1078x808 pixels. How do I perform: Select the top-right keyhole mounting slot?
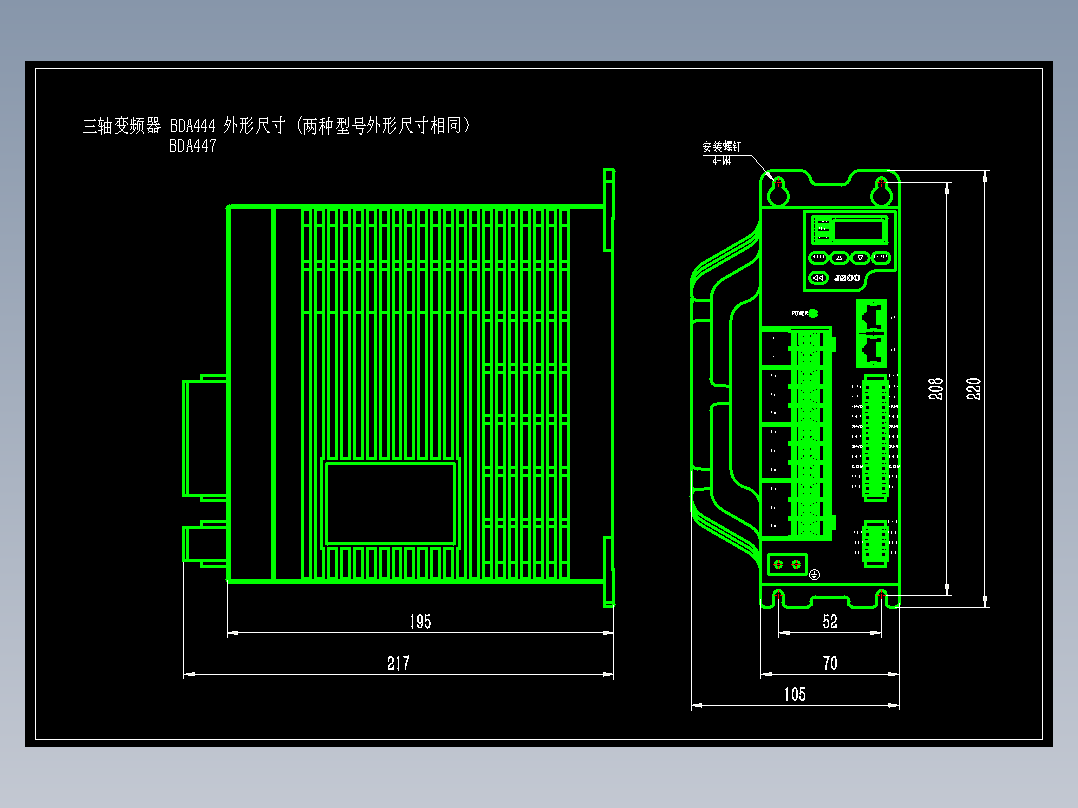[881, 192]
